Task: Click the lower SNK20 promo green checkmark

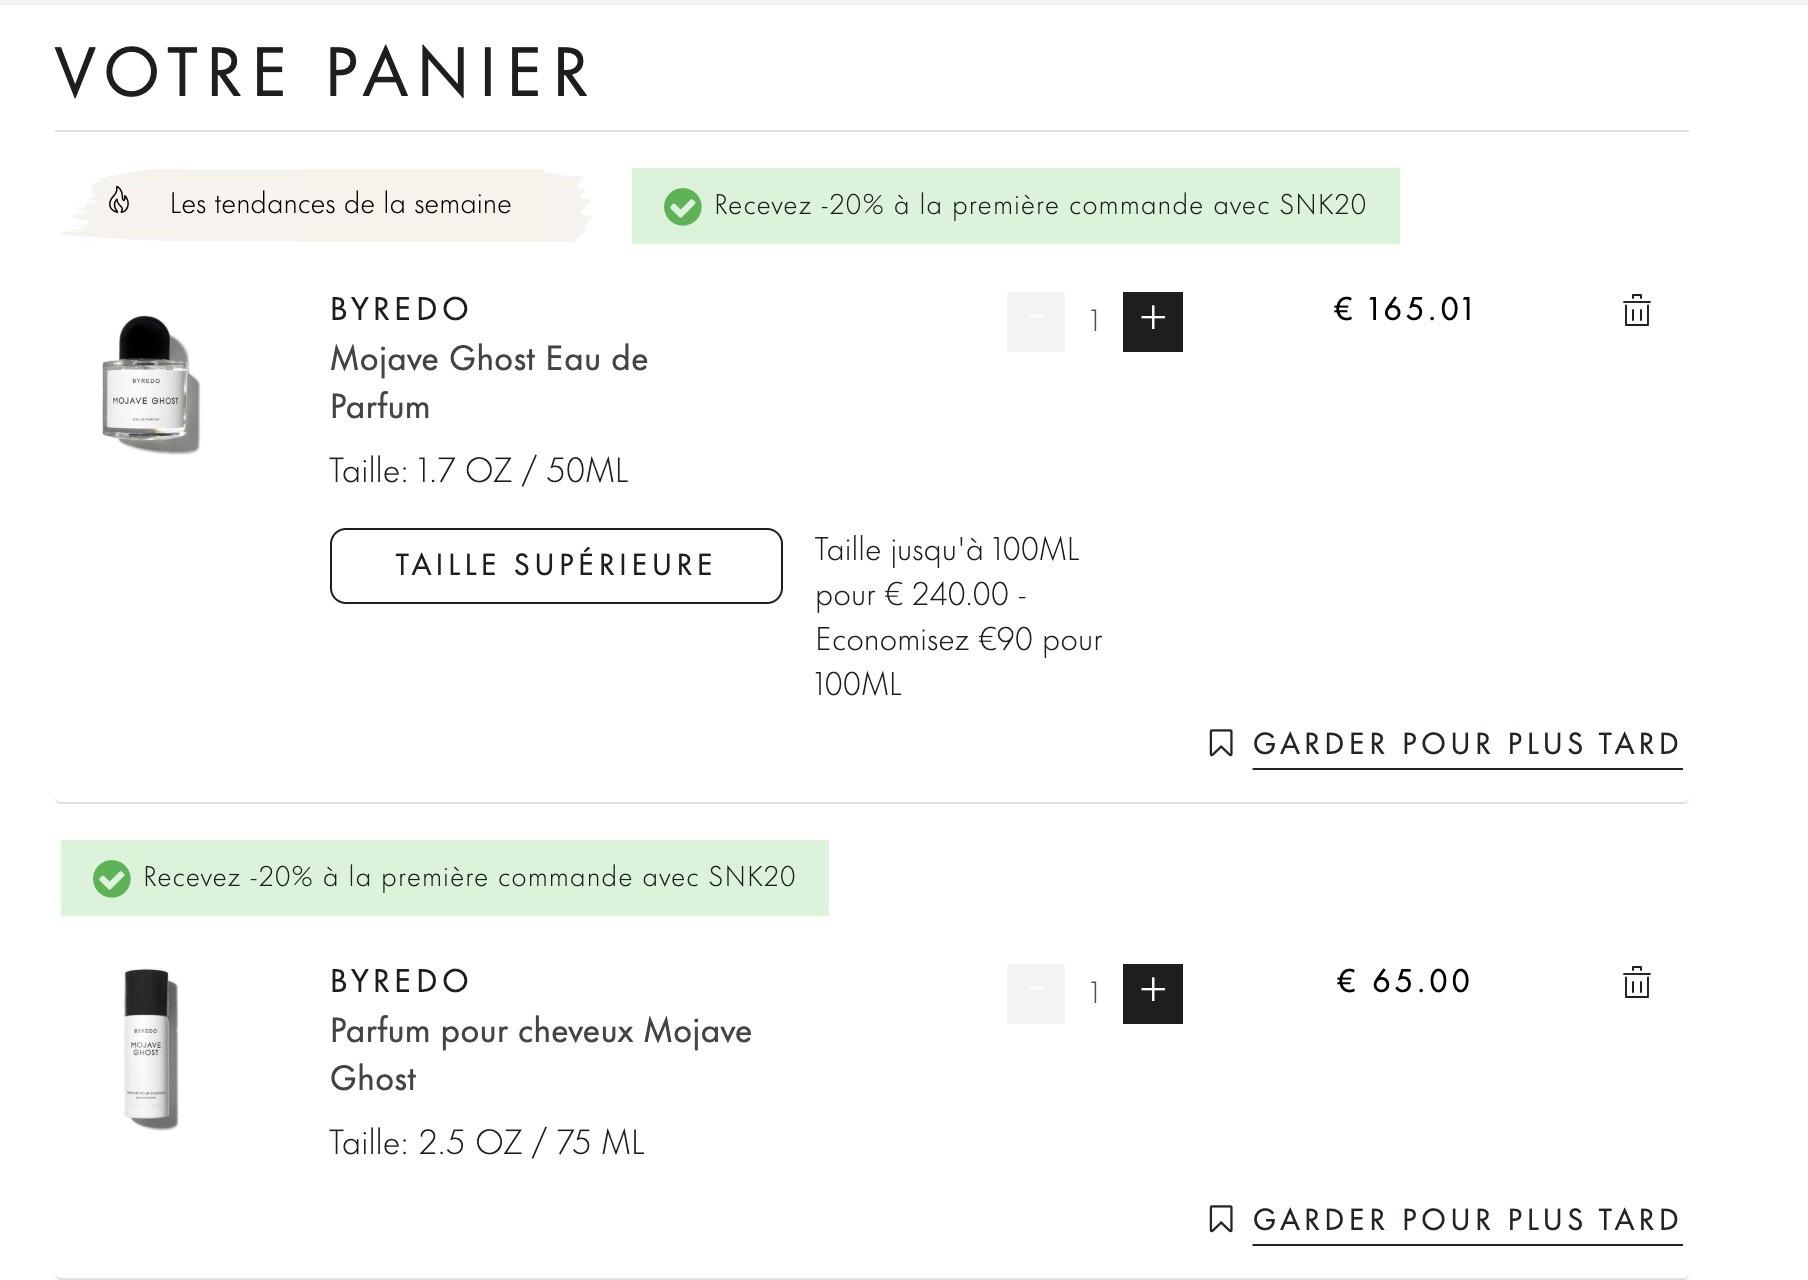Action: pyautogui.click(x=111, y=879)
